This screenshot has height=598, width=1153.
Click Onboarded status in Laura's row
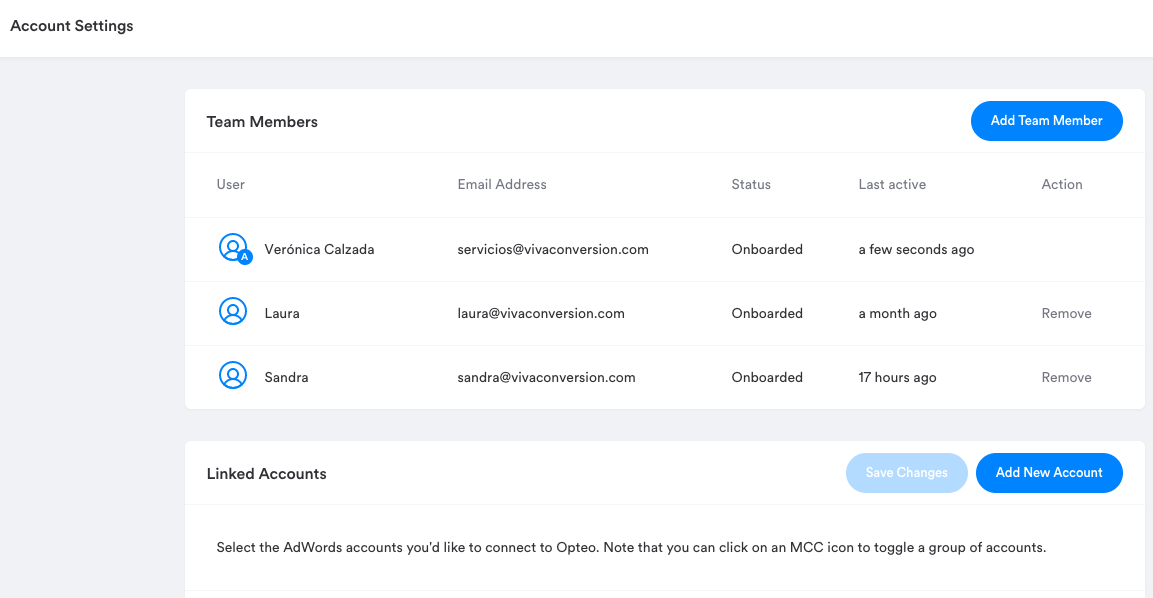pyautogui.click(x=767, y=313)
